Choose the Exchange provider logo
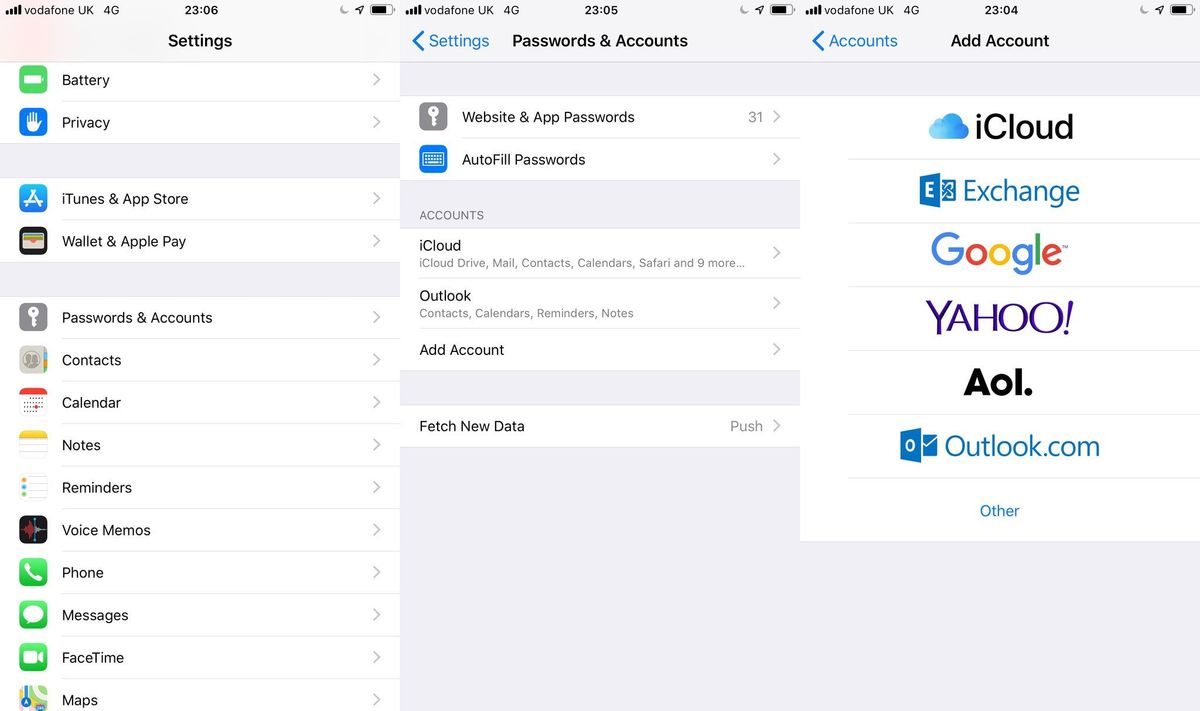Screen dimensions: 1200x711 1000,191
